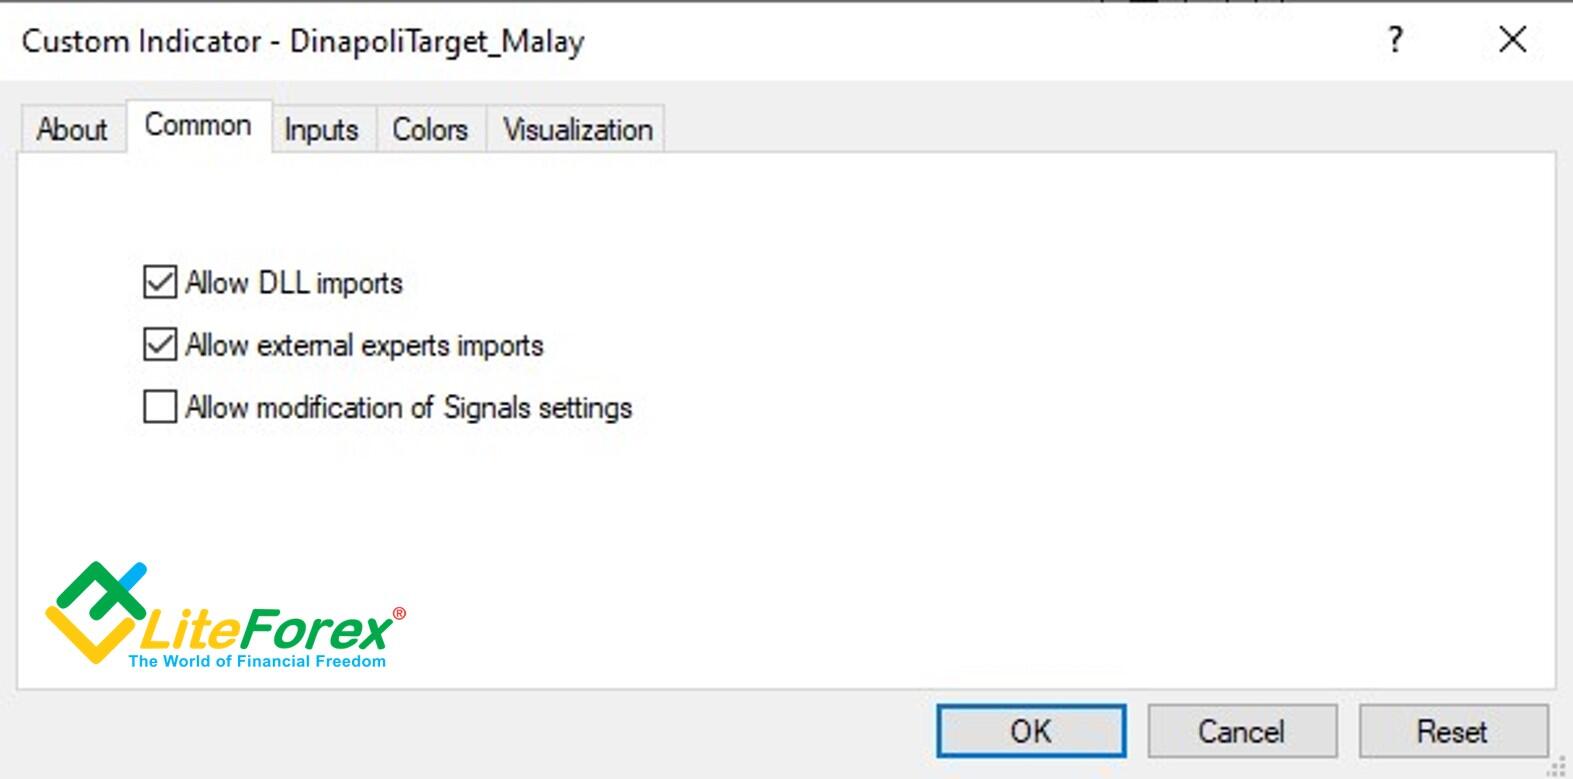Select the Colors tab

(430, 128)
